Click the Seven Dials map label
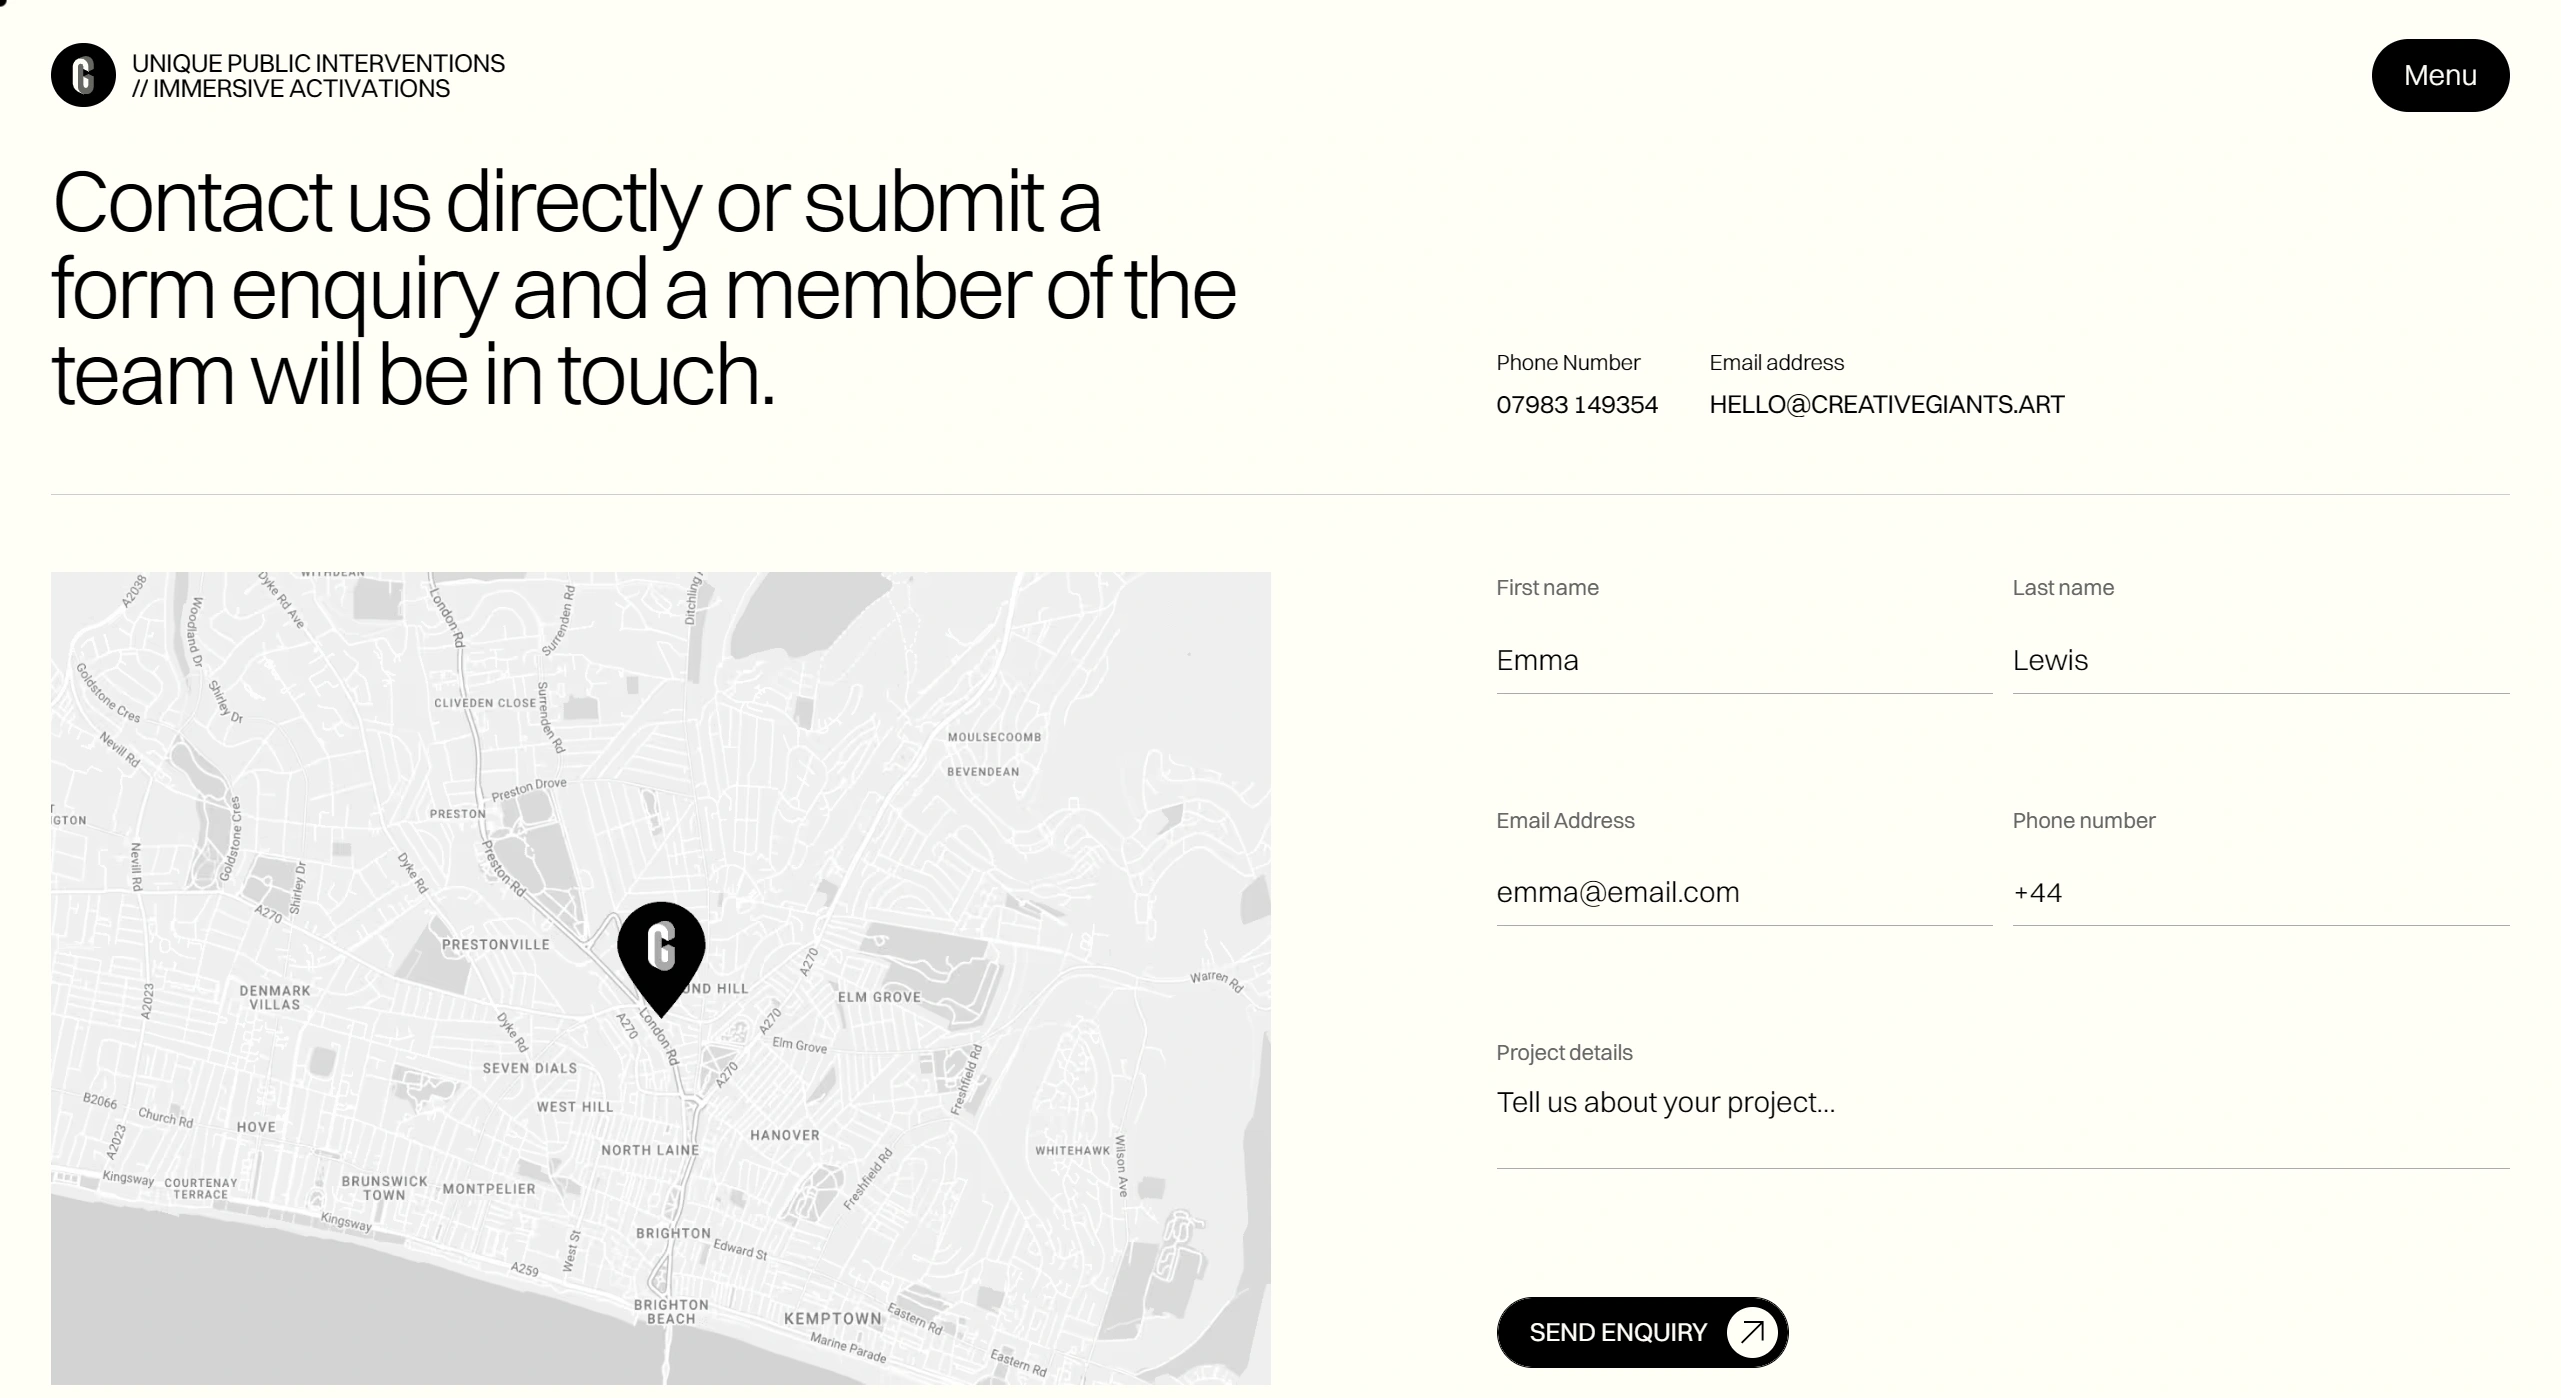Image resolution: width=2561 pixels, height=1398 pixels. tap(529, 1068)
